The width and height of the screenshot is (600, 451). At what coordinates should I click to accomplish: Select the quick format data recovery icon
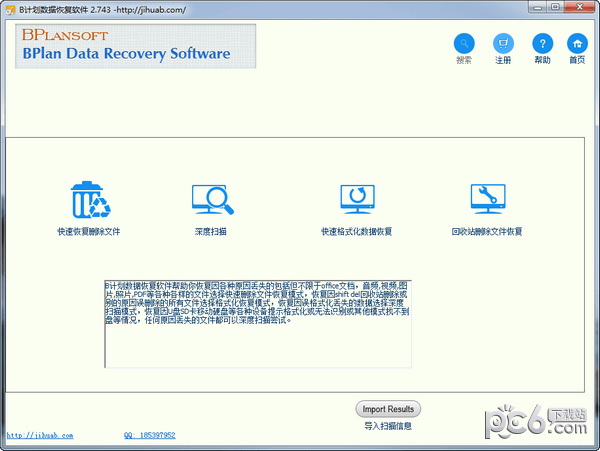pyautogui.click(x=357, y=199)
